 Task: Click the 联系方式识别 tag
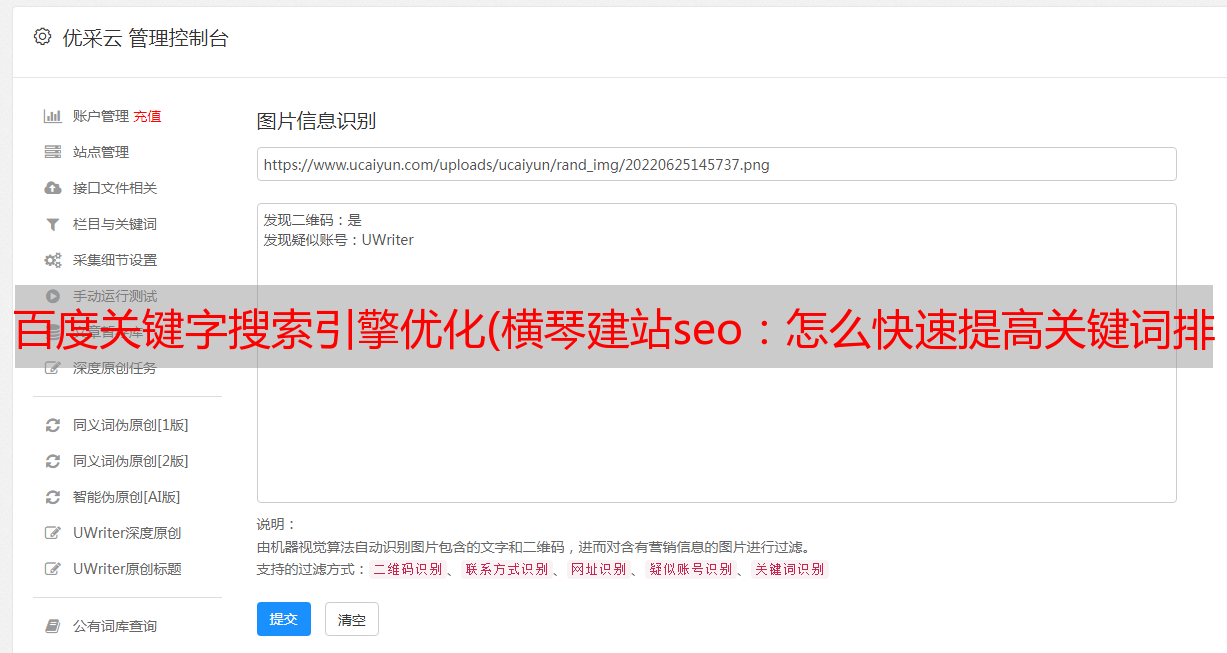[x=506, y=569]
